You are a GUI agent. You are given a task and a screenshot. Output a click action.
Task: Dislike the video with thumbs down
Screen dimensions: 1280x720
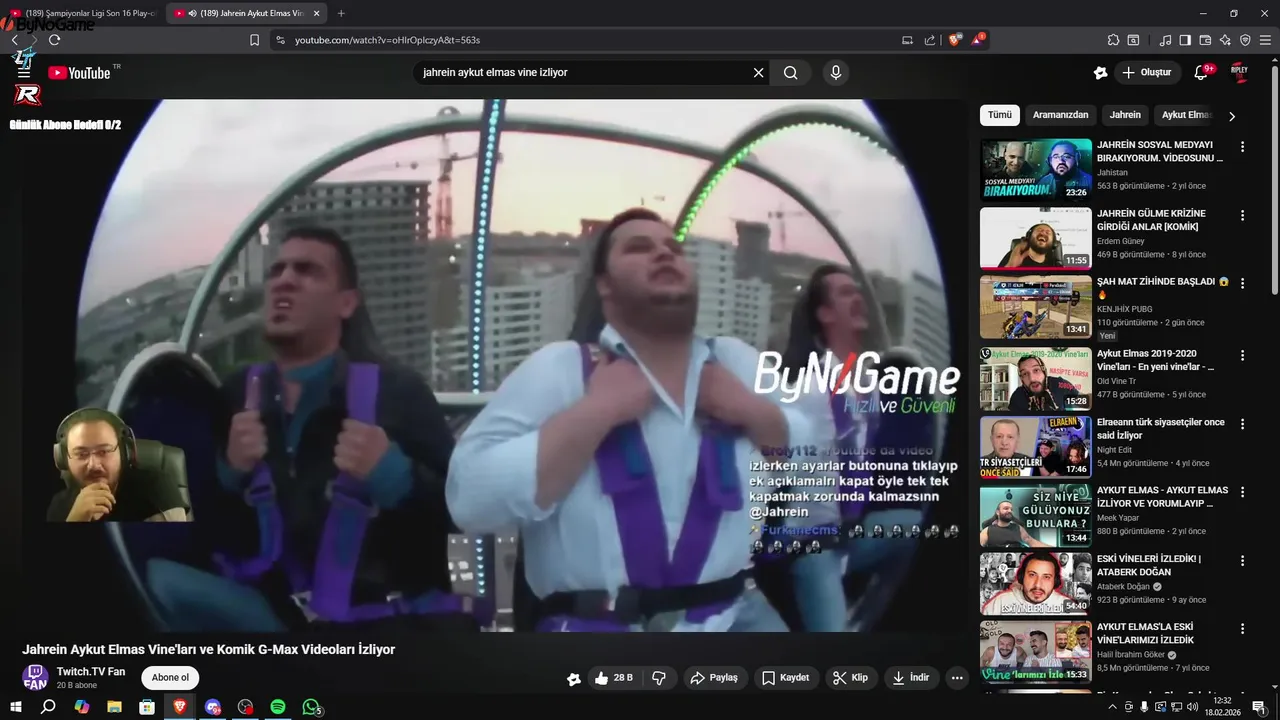(x=659, y=678)
